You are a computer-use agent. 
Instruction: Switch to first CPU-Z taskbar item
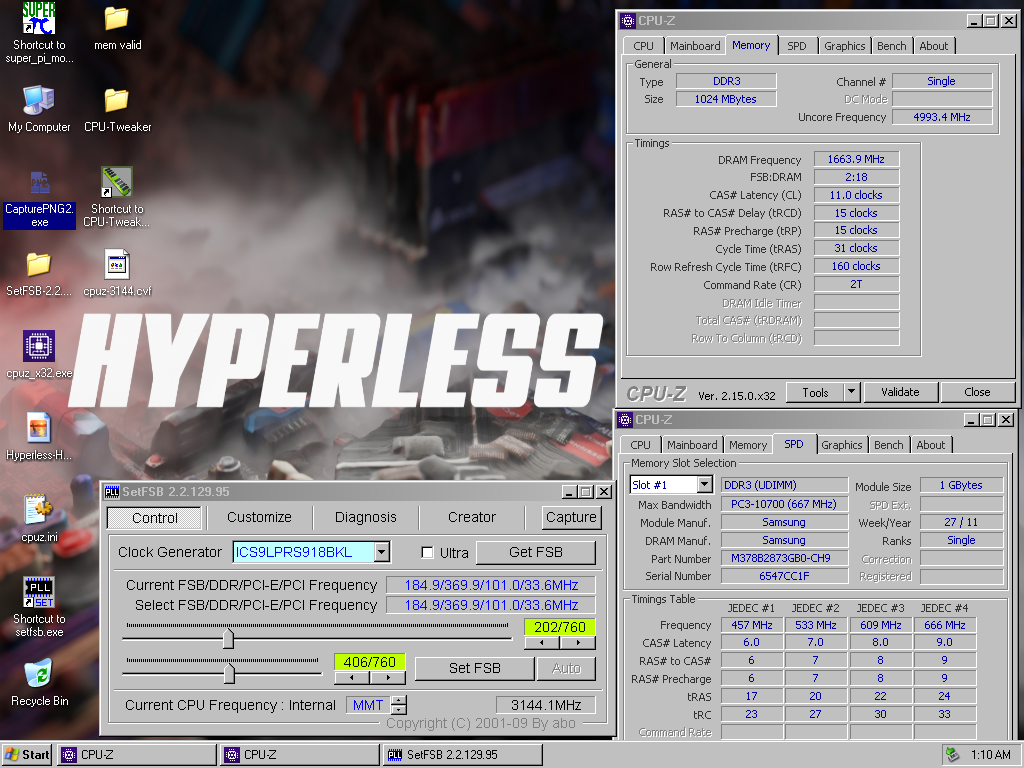coord(136,754)
